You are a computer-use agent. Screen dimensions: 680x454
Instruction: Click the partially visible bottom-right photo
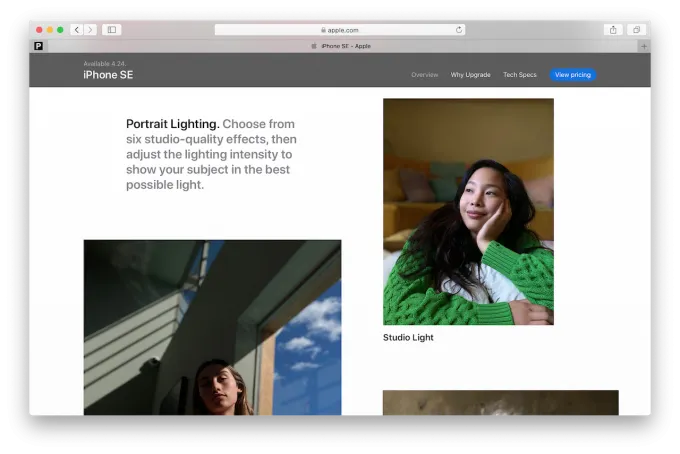(500, 402)
